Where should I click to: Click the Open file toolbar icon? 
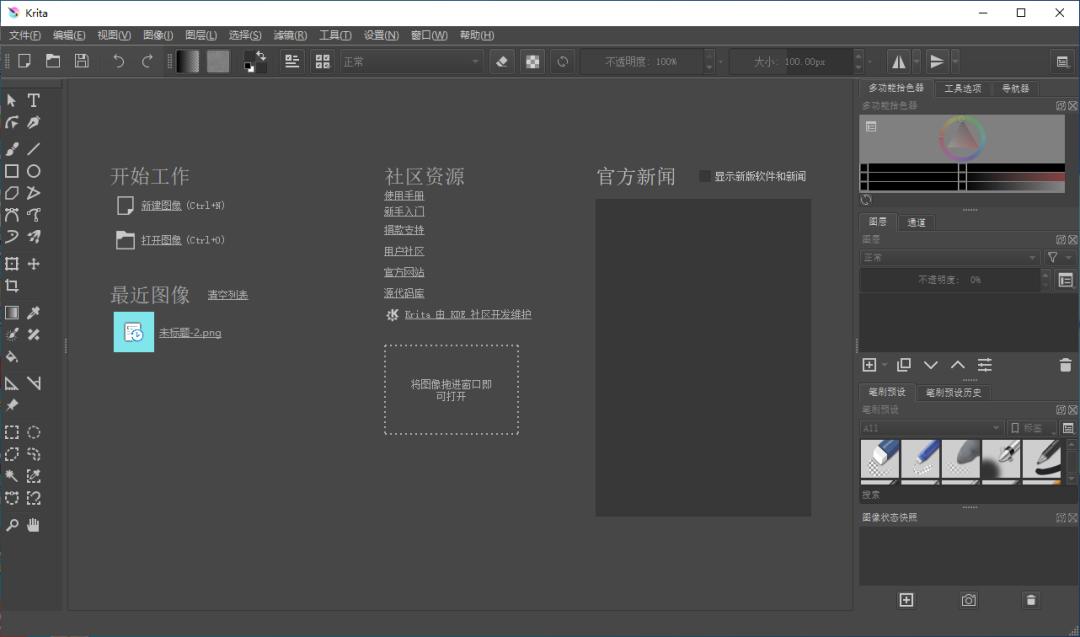(x=53, y=61)
